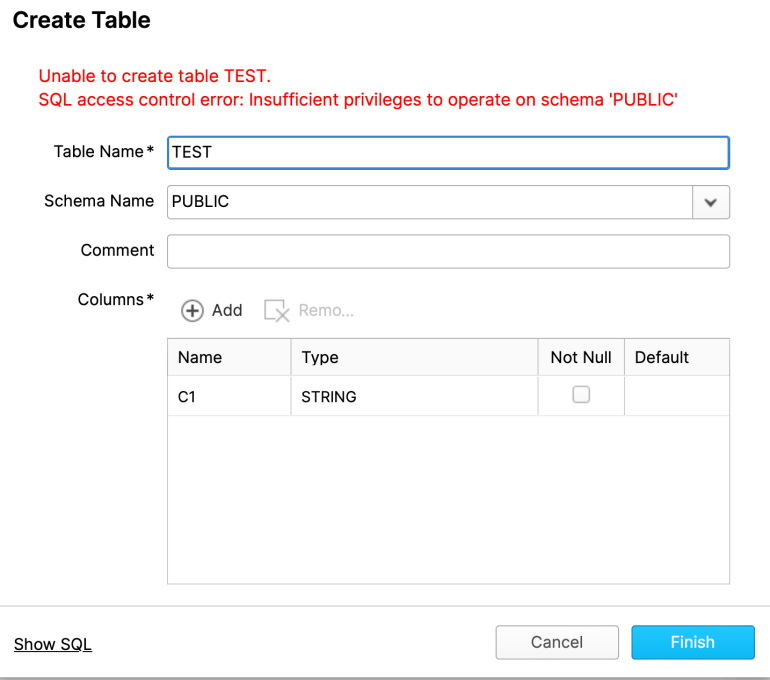770x680 pixels.
Task: Click the Add column plus icon
Action: coord(192,311)
